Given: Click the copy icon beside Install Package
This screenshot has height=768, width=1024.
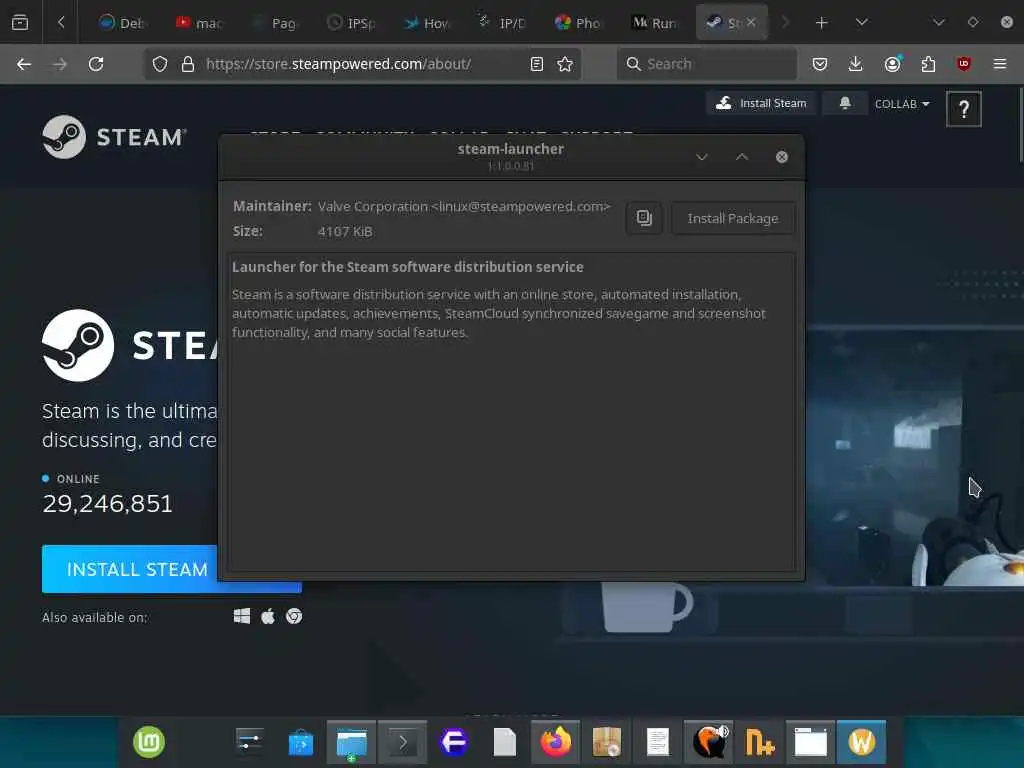Looking at the screenshot, I should pos(644,218).
